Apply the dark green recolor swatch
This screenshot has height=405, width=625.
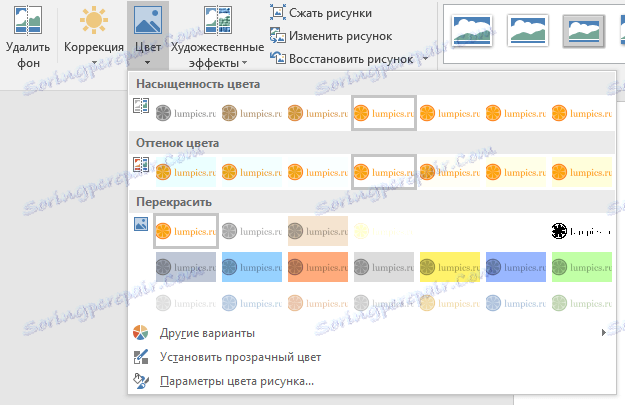tap(582, 267)
